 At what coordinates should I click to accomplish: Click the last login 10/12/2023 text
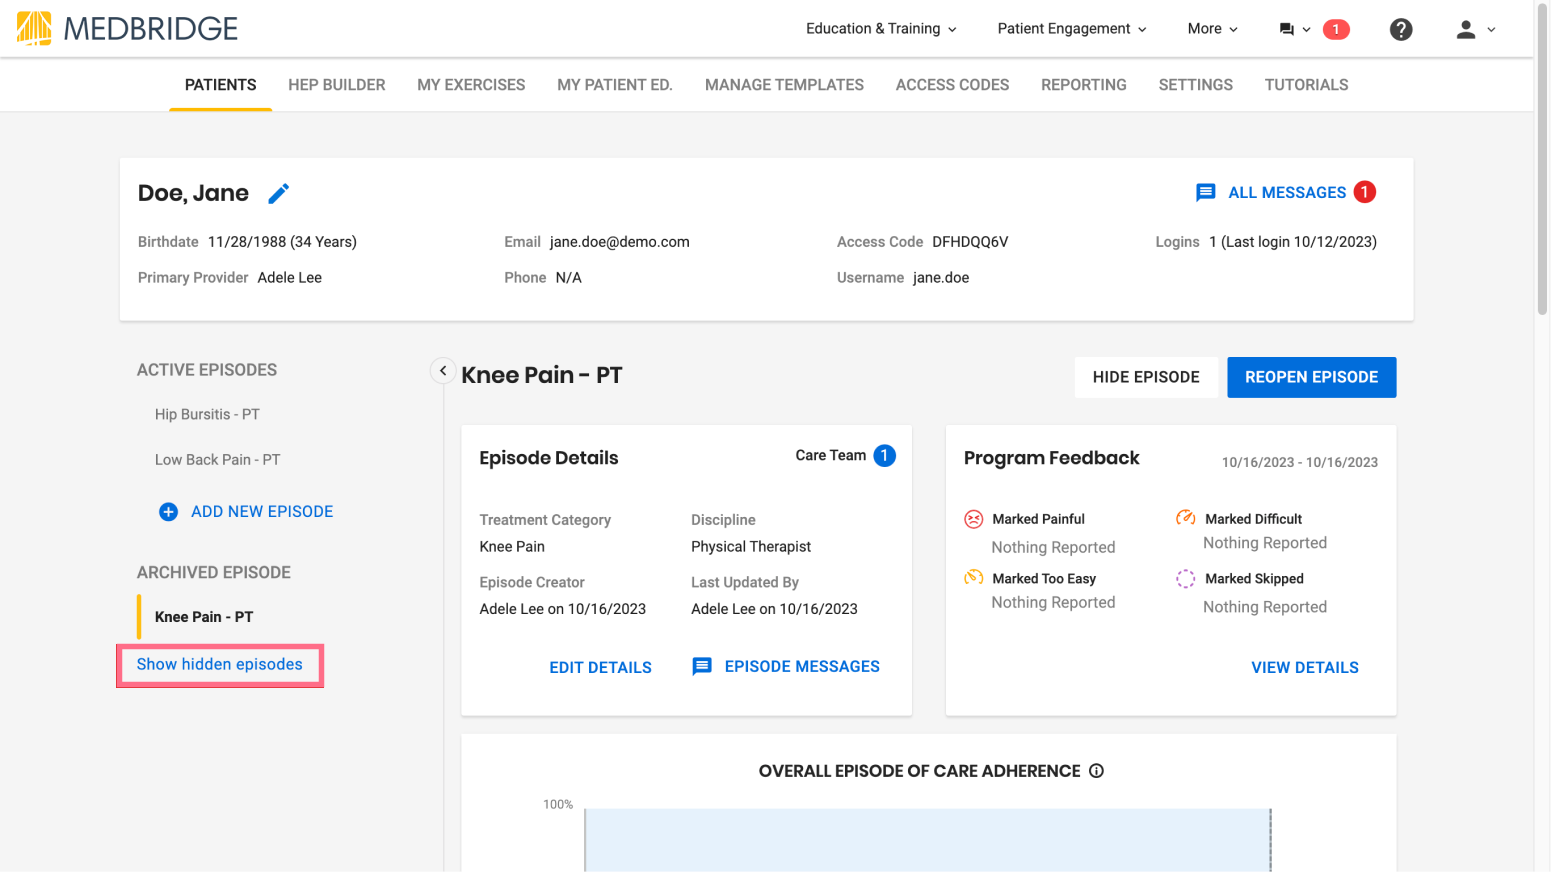[x=1298, y=242]
